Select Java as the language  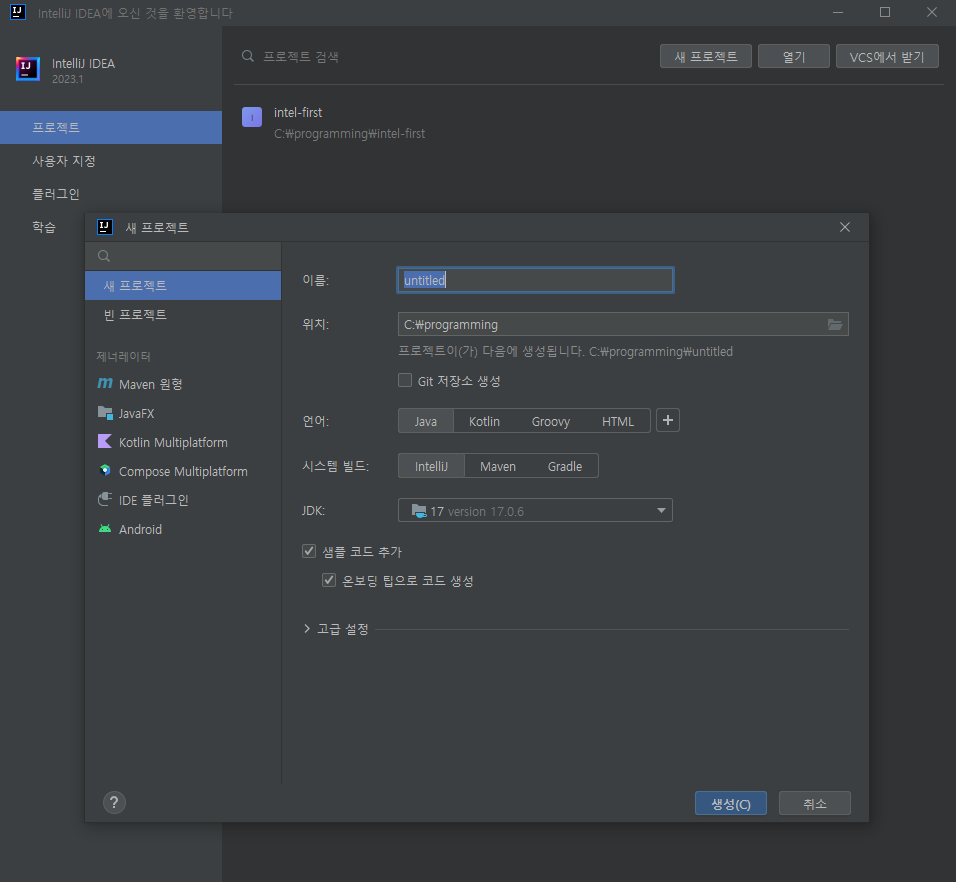(426, 421)
